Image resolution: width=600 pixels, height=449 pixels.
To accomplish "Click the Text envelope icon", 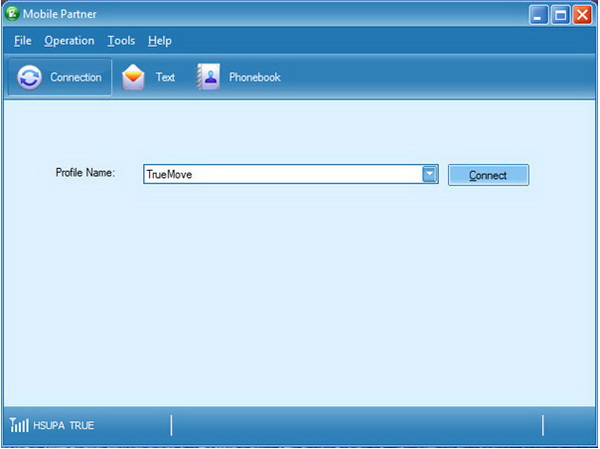I will (133, 77).
